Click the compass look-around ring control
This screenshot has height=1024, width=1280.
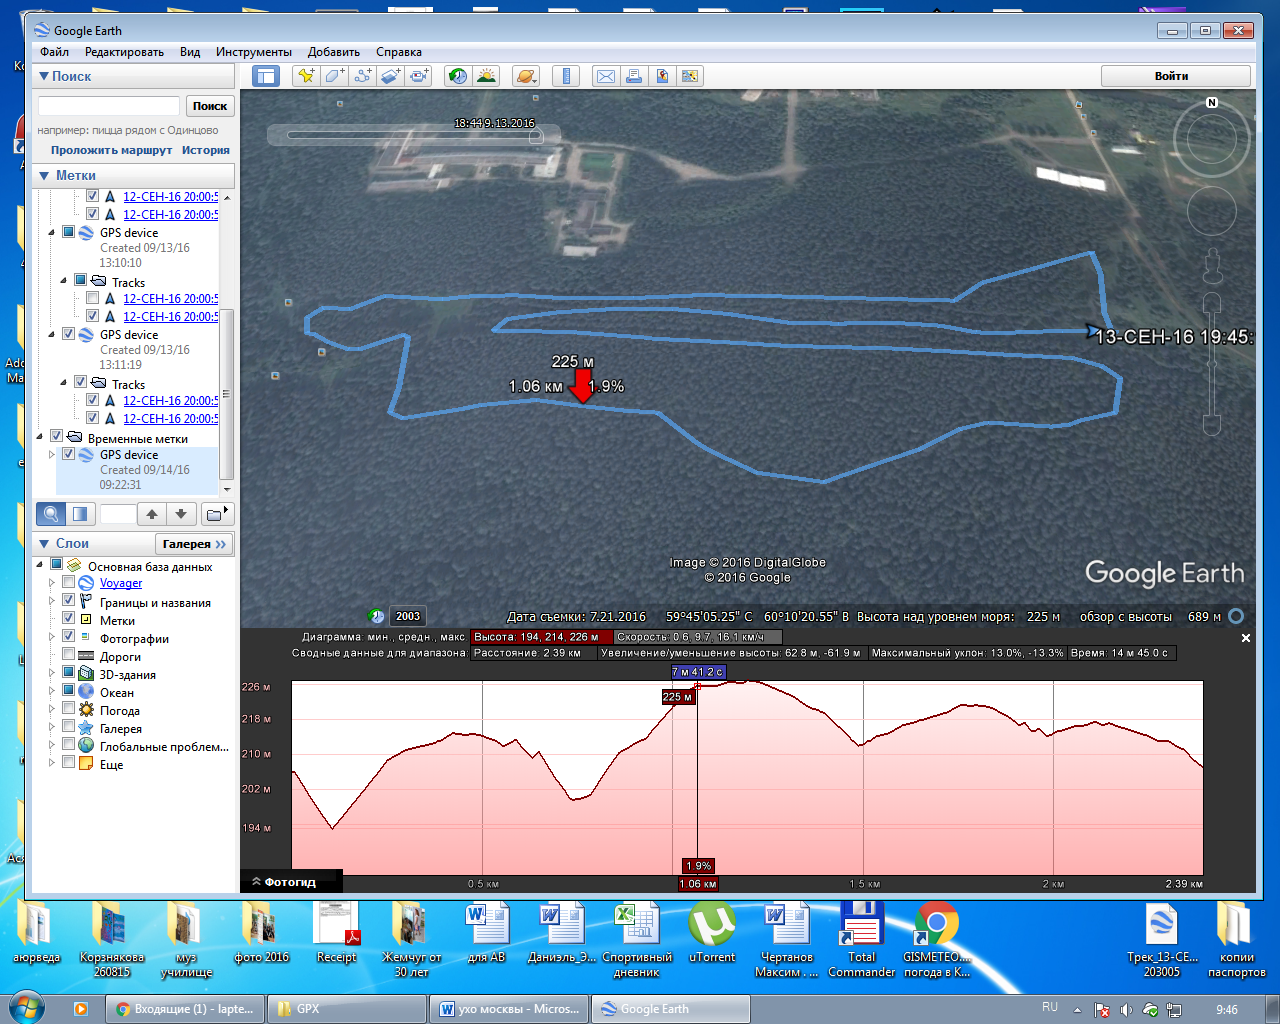[x=1212, y=140]
